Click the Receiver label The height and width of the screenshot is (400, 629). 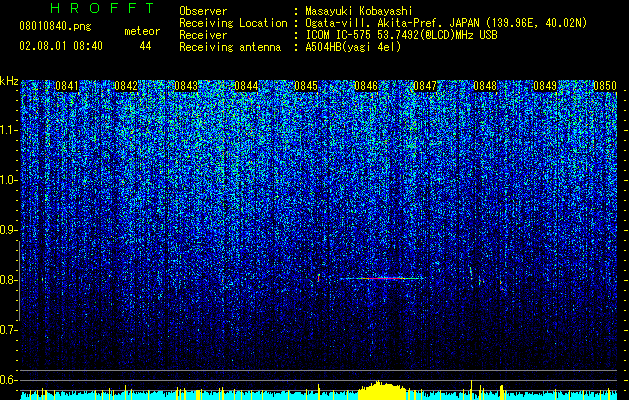(x=203, y=35)
